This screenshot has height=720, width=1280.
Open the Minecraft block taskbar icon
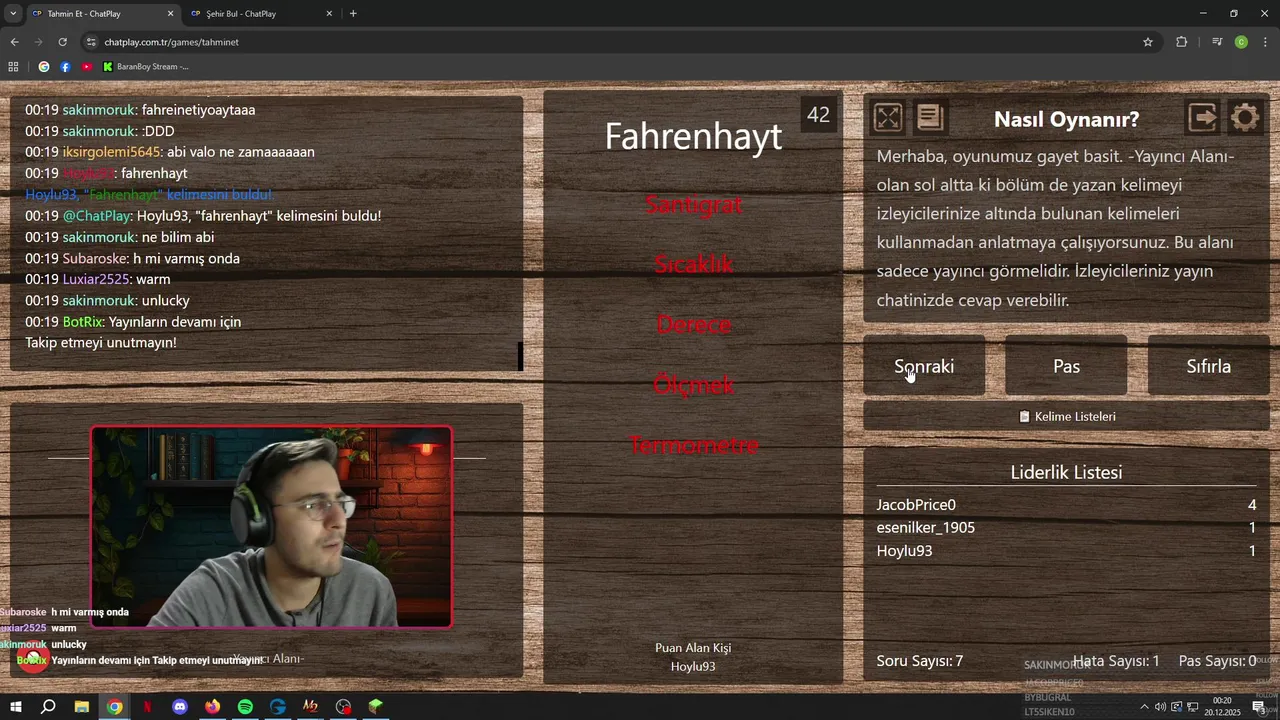(375, 707)
